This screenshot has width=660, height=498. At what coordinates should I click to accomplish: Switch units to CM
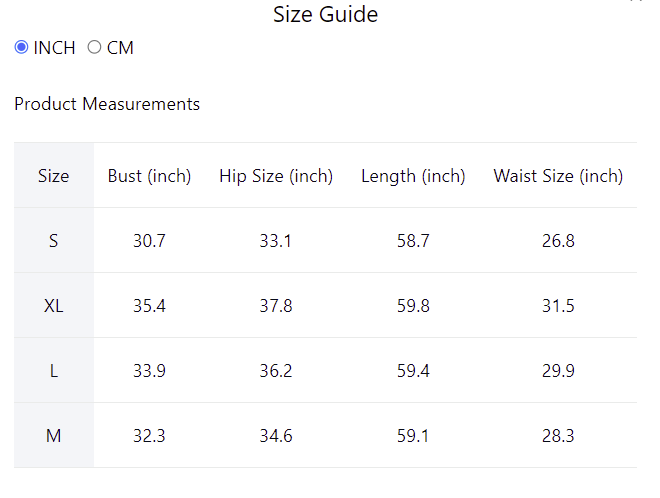pyautogui.click(x=95, y=47)
